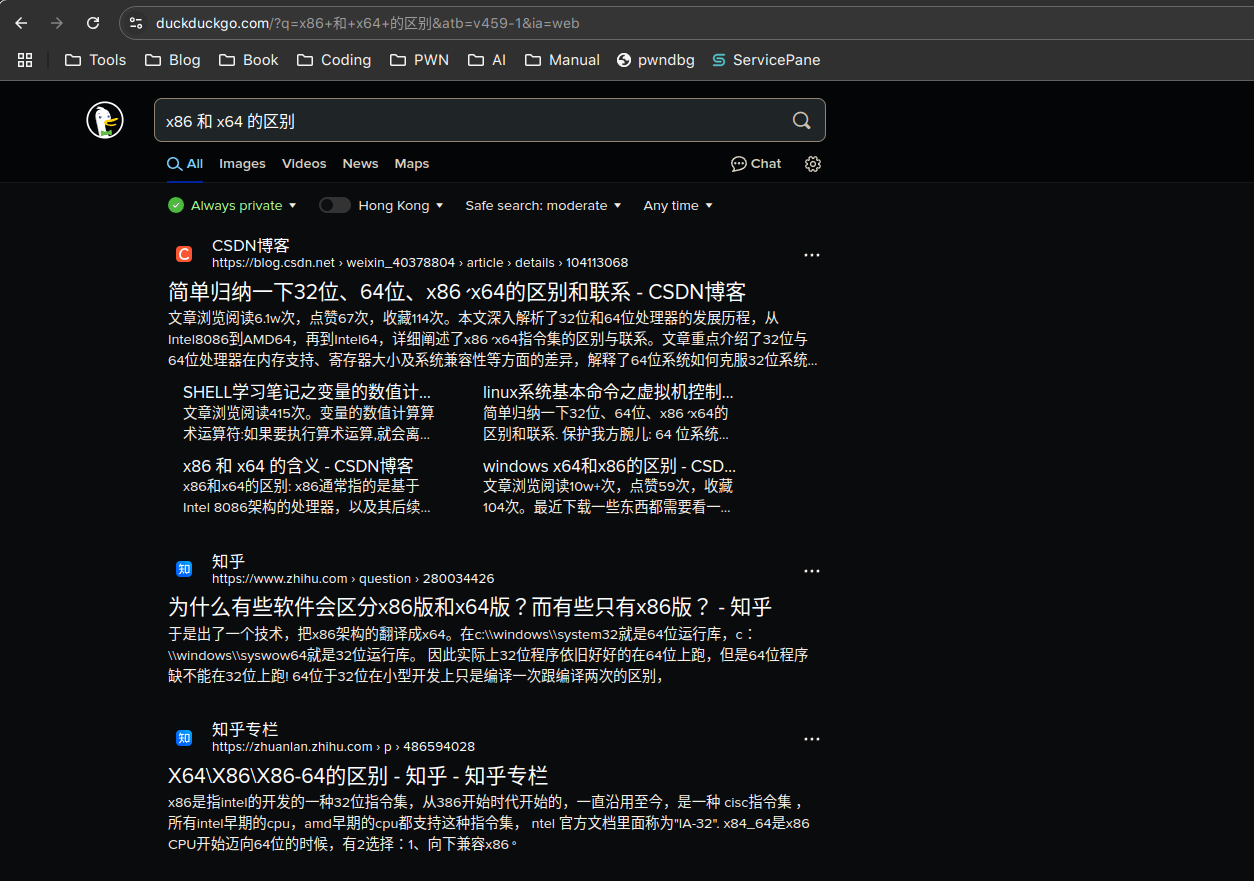1254x881 pixels.
Task: Open the AI bookmark folder
Action: [487, 60]
